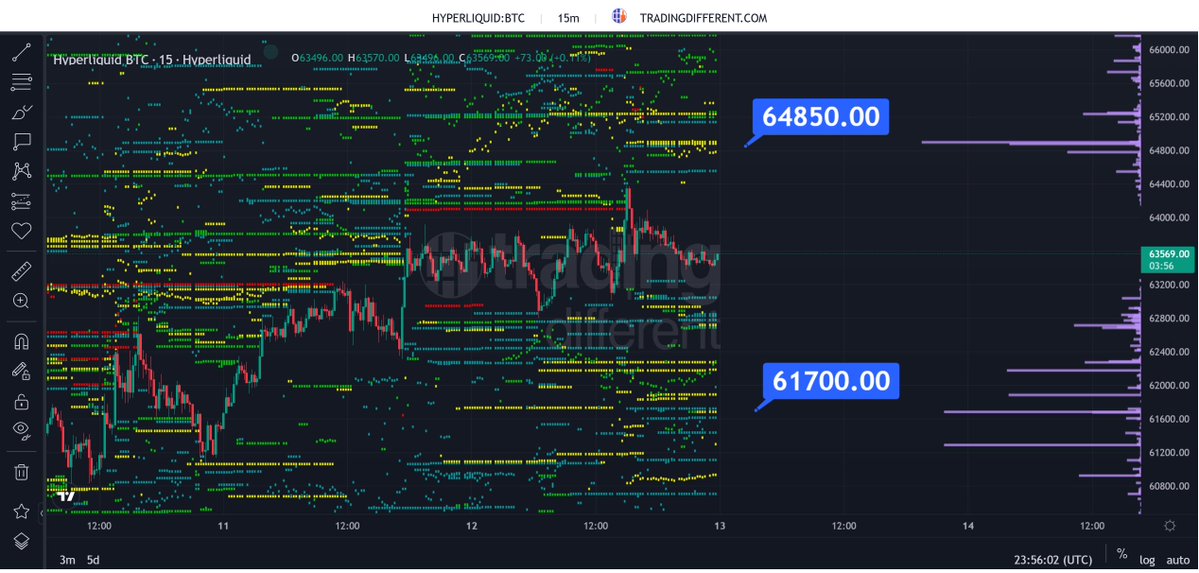Select the ruler measure tool
This screenshot has width=1199, height=573.
(x=21, y=270)
